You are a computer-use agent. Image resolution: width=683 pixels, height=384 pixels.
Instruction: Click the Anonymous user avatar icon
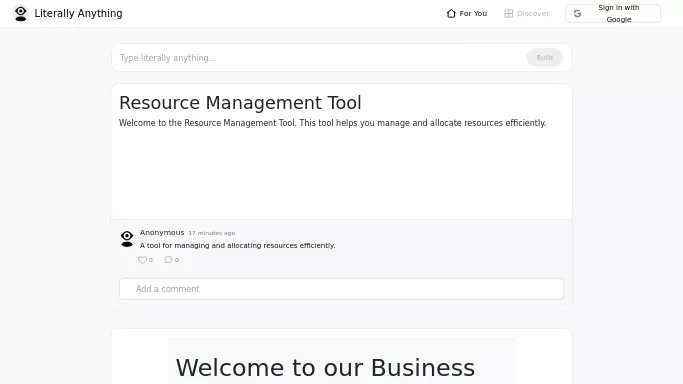pyautogui.click(x=127, y=239)
